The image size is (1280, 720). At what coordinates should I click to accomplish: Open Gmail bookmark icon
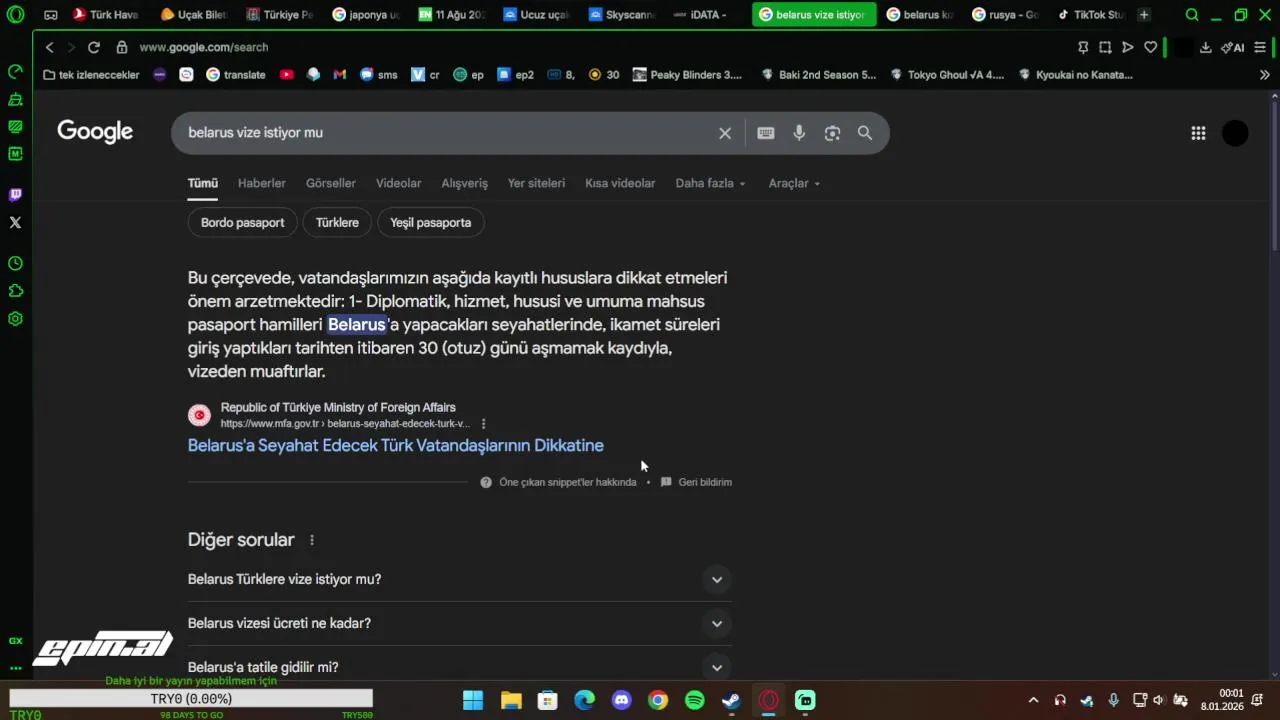tap(340, 74)
